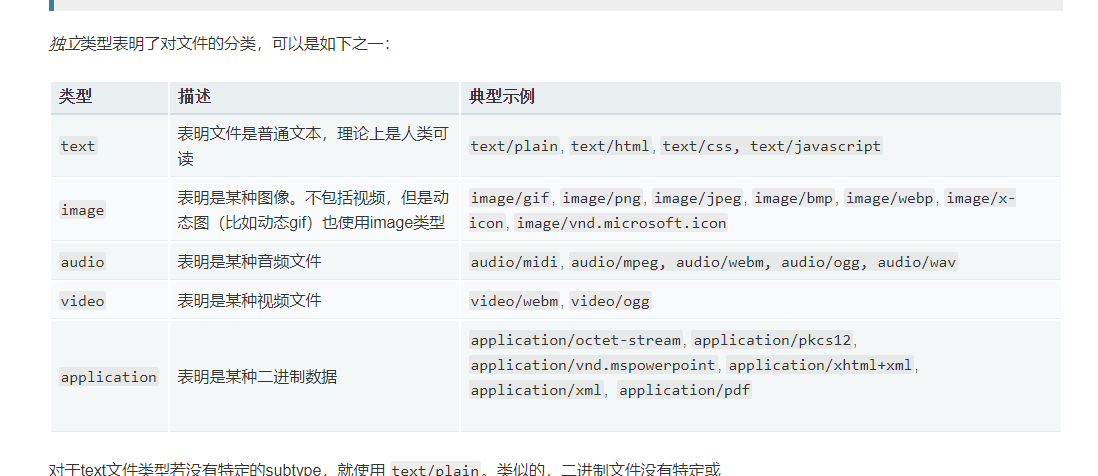
Task: Click the audio/midi code example
Action: pyautogui.click(x=515, y=262)
